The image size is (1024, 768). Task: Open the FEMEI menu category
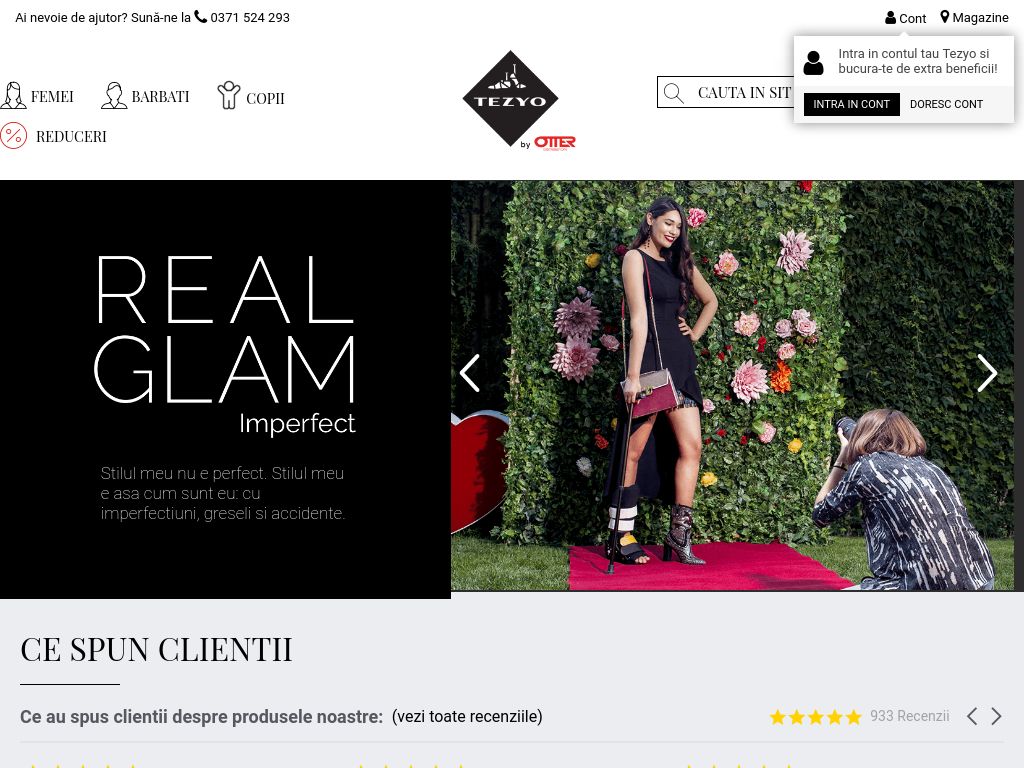pos(52,97)
